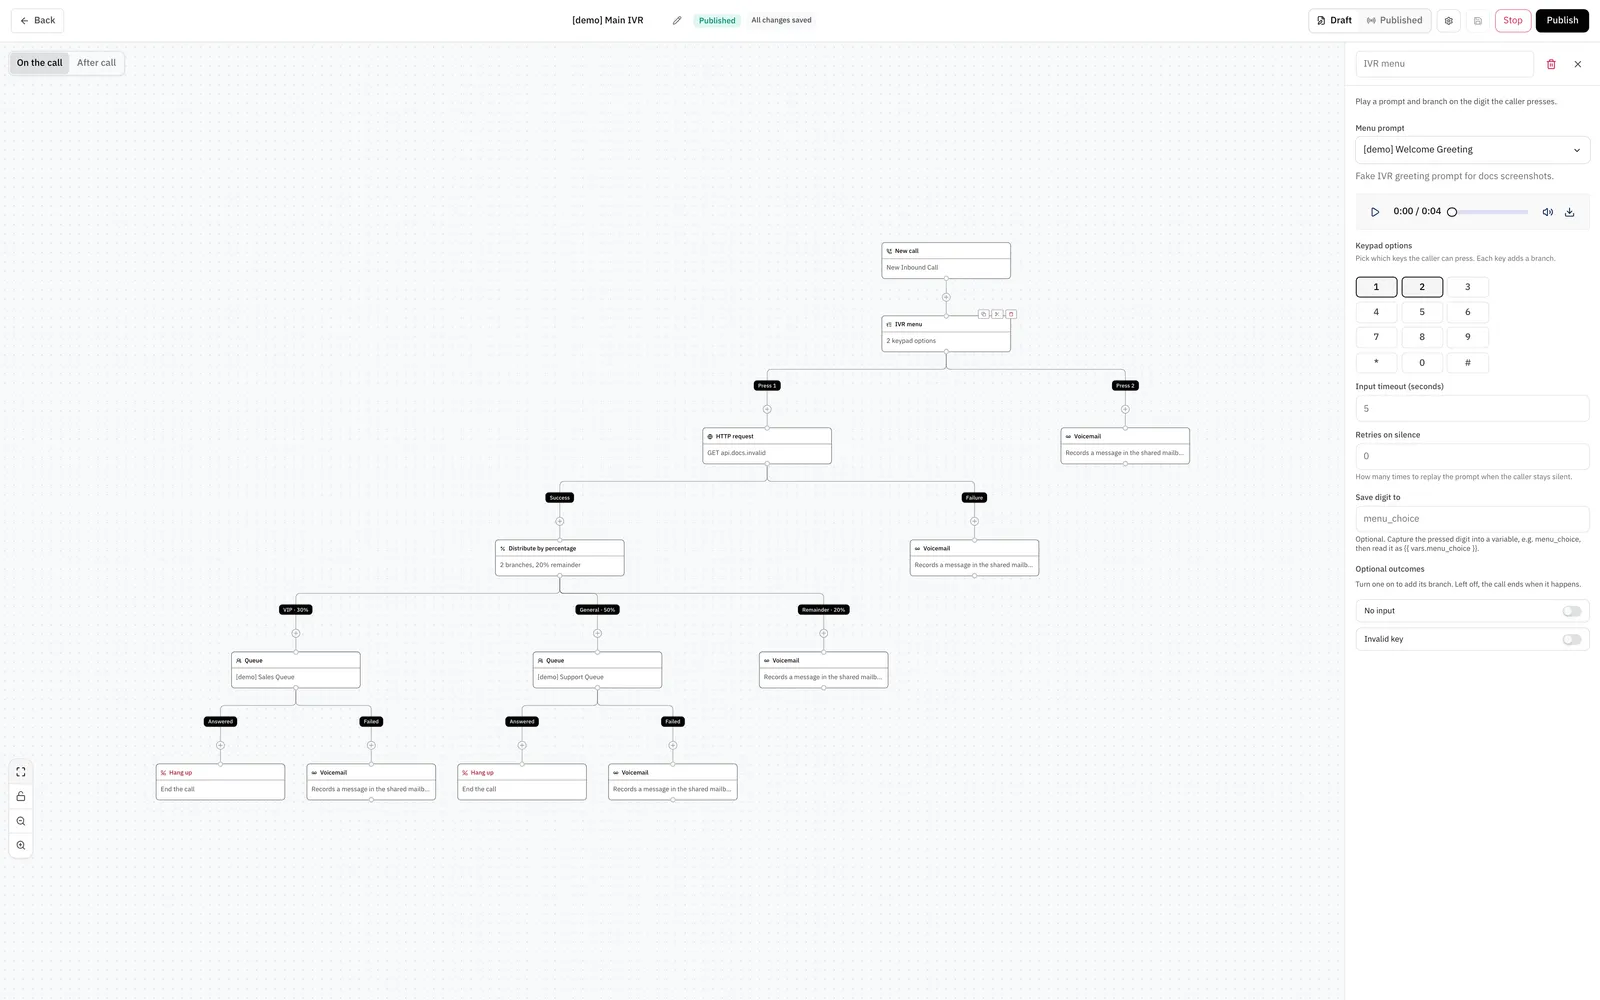
Task: Click the plus between New call and IVR menu
Action: pos(946,297)
